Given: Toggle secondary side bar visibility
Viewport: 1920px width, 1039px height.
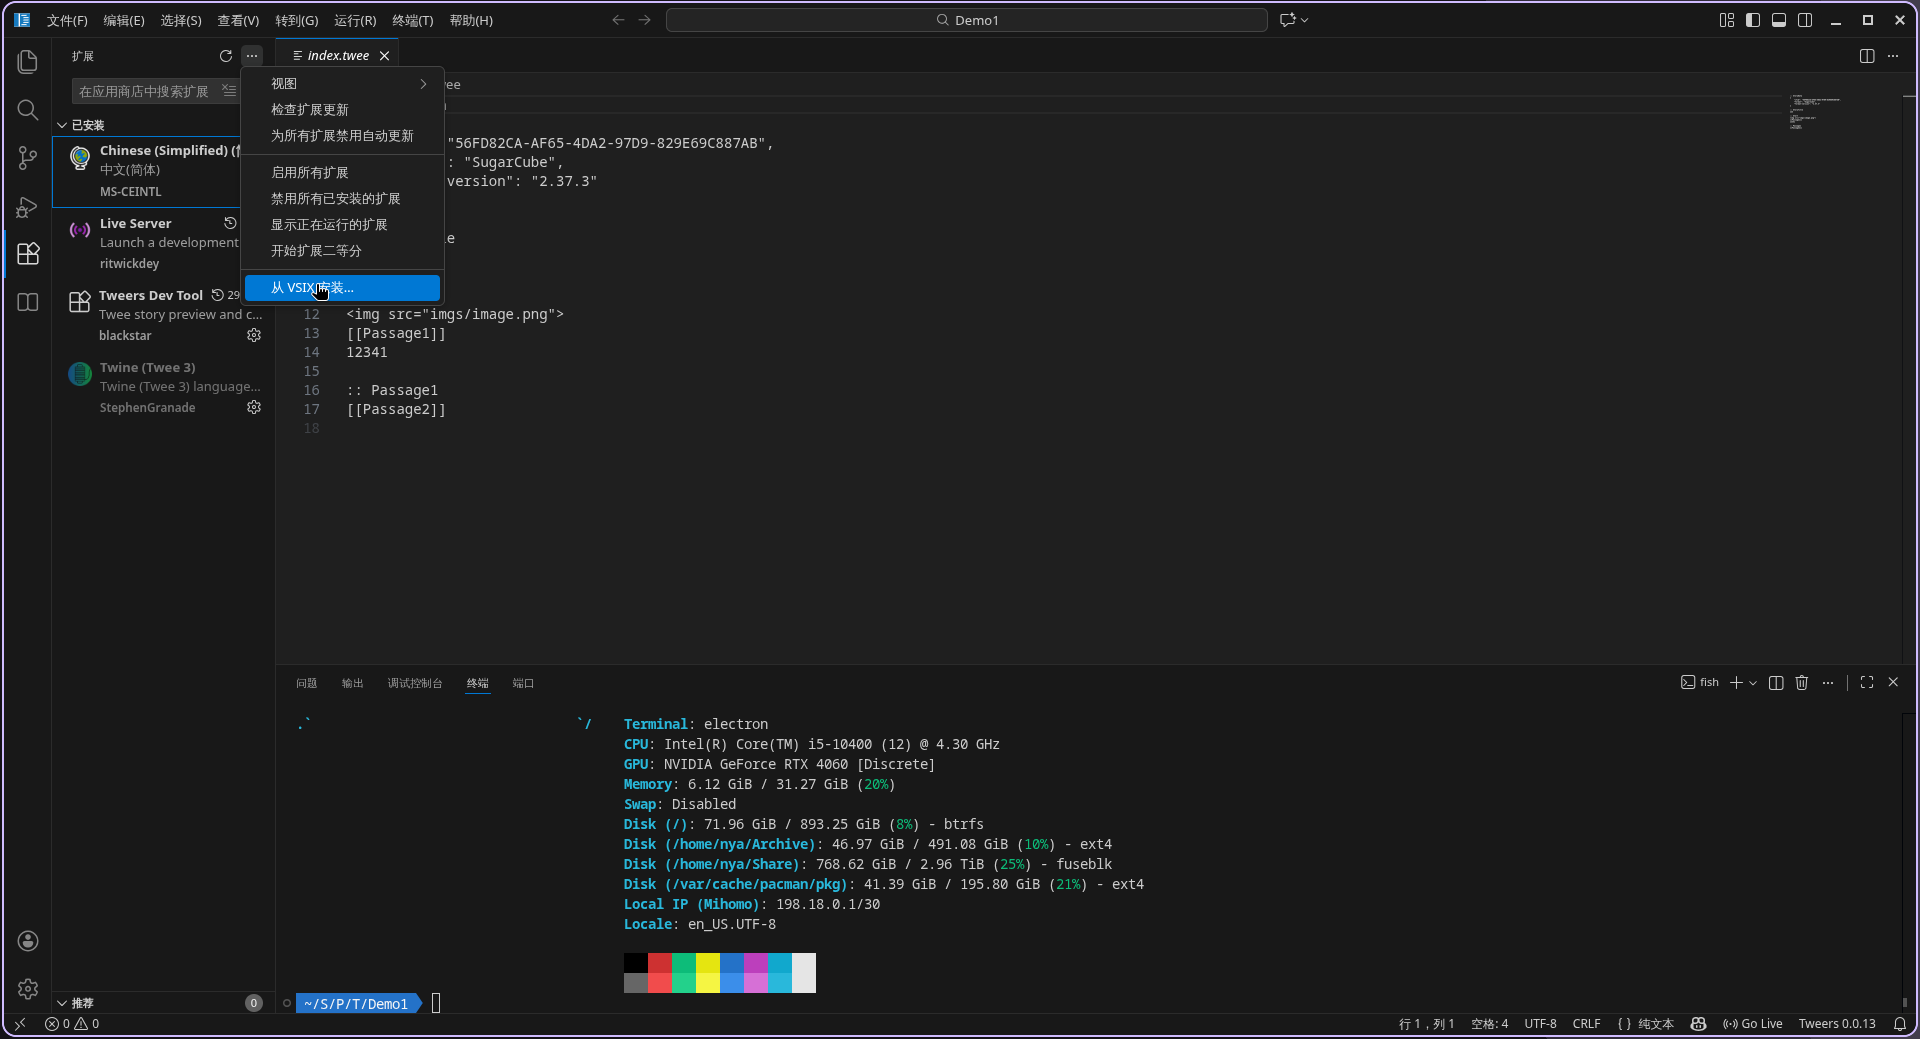Looking at the screenshot, I should point(1805,20).
